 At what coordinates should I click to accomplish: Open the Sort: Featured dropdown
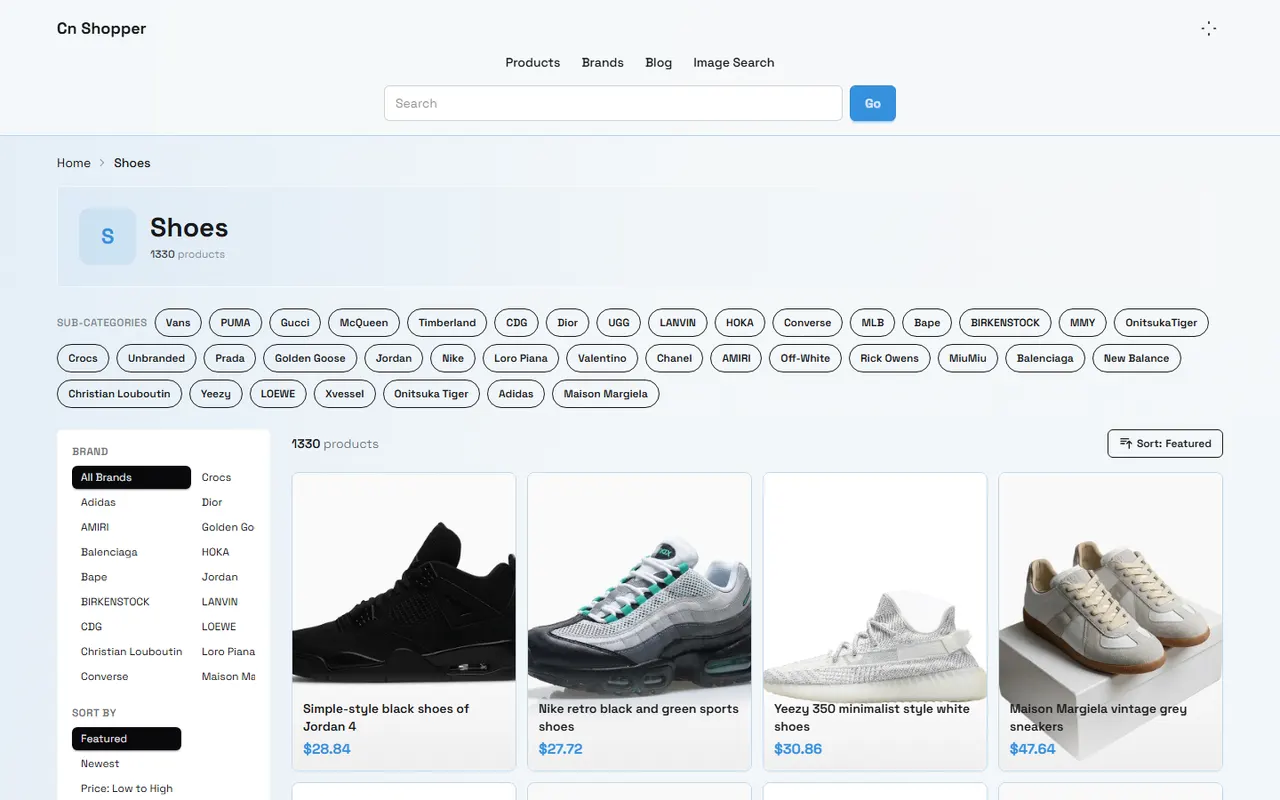[x=1165, y=444]
